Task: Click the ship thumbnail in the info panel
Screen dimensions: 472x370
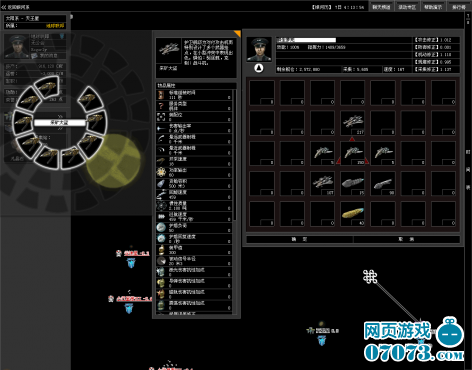Action: coord(169,50)
